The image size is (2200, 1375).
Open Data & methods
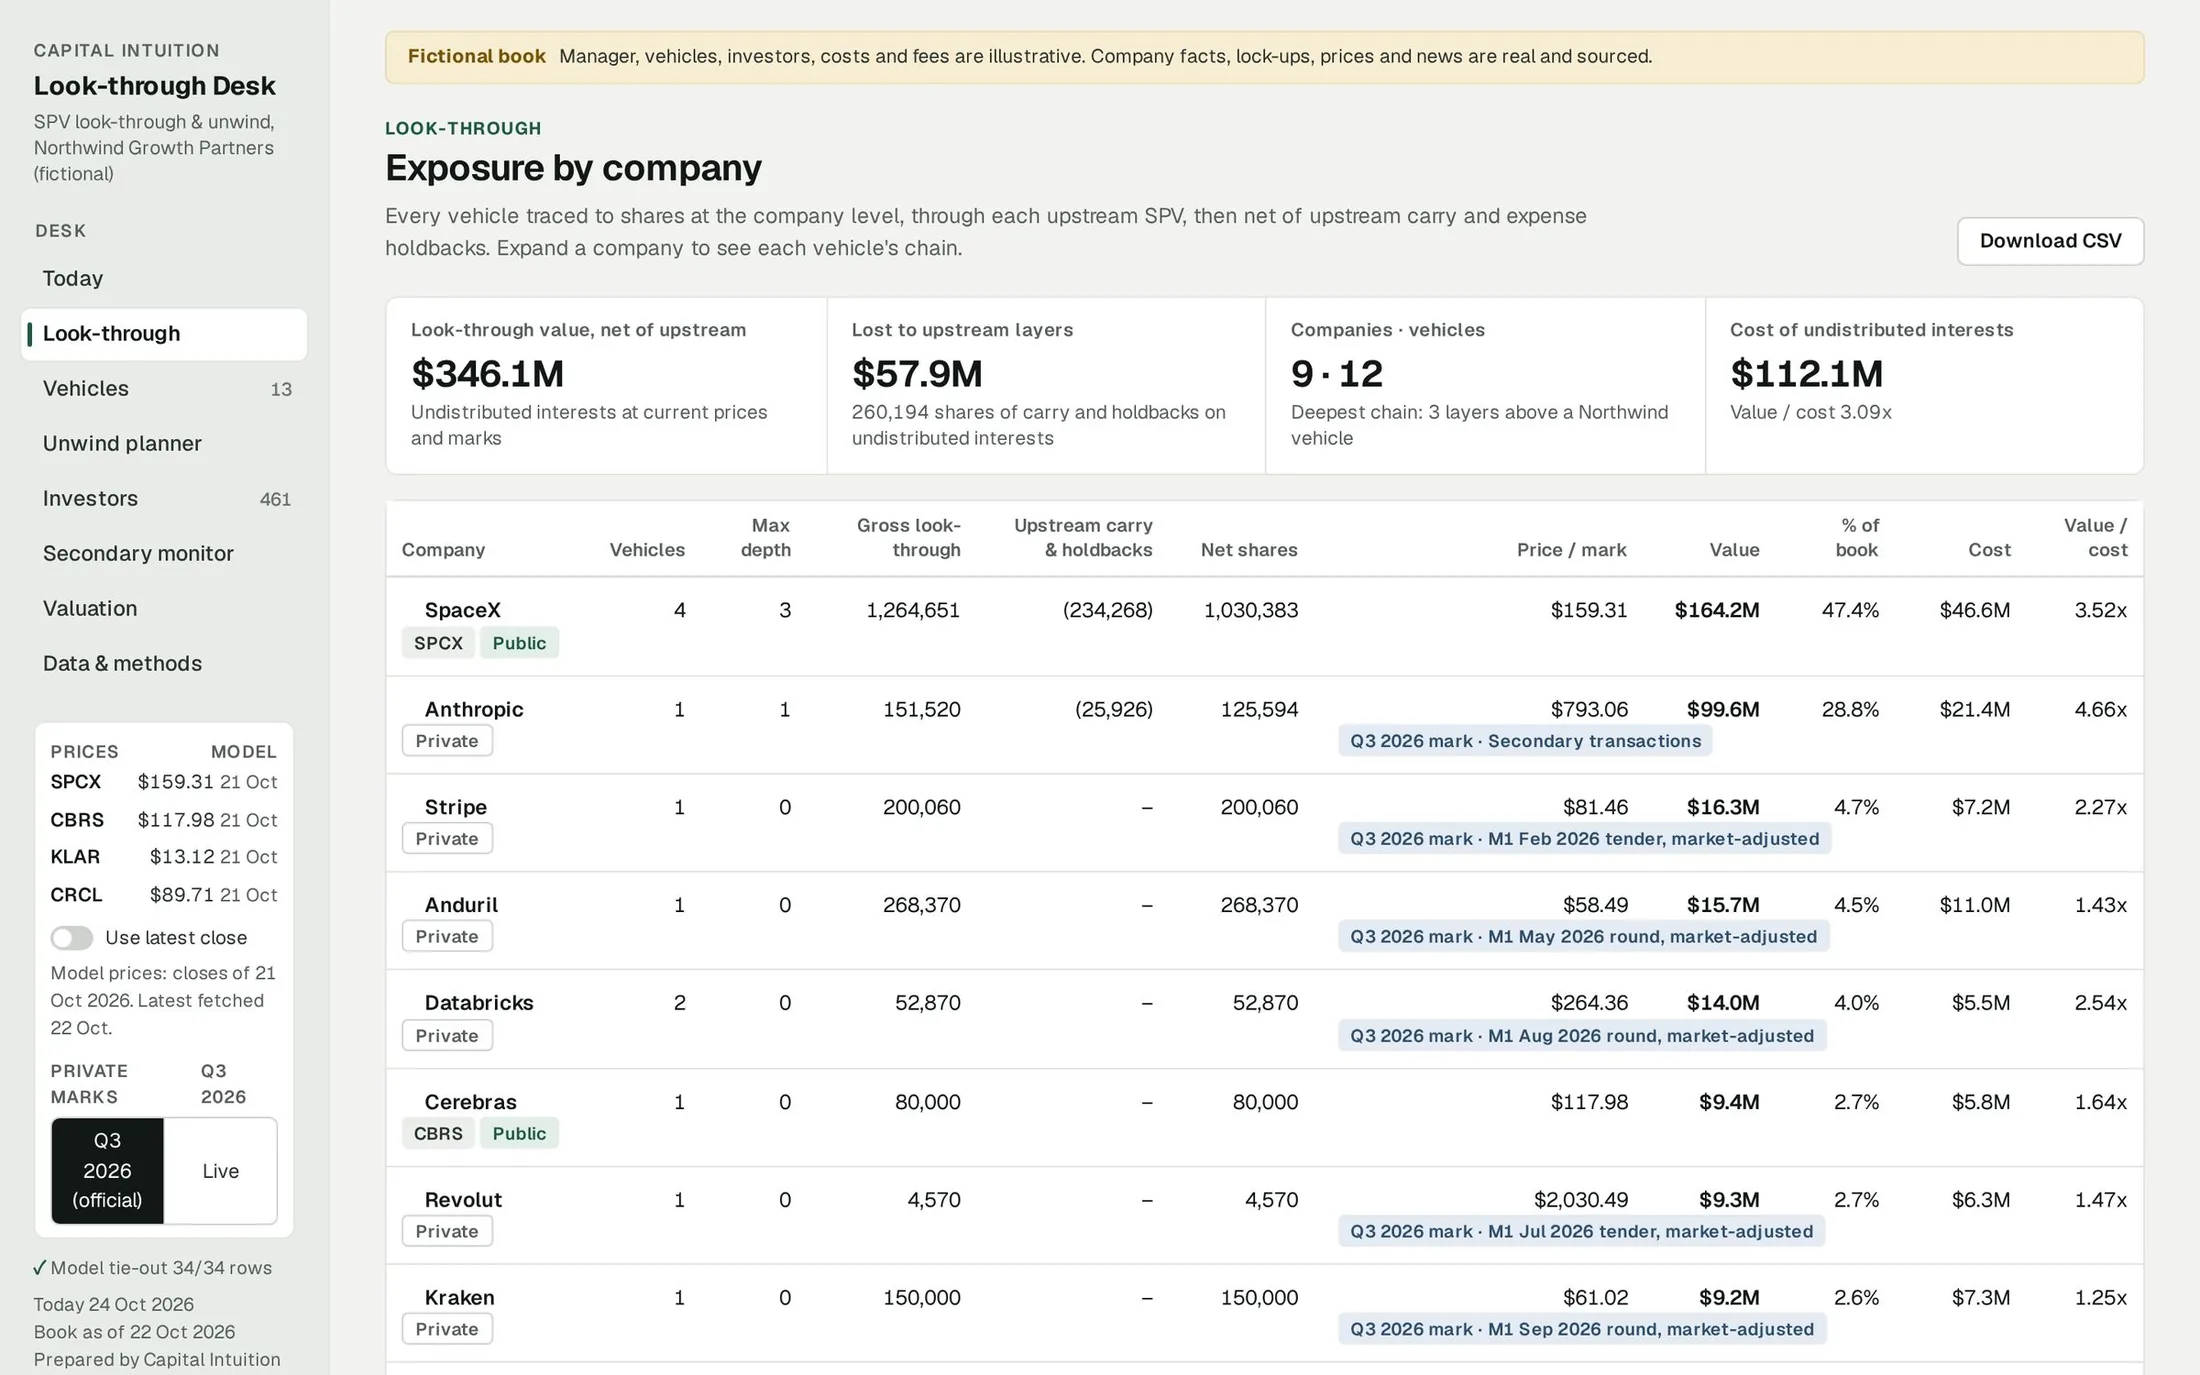(164, 663)
